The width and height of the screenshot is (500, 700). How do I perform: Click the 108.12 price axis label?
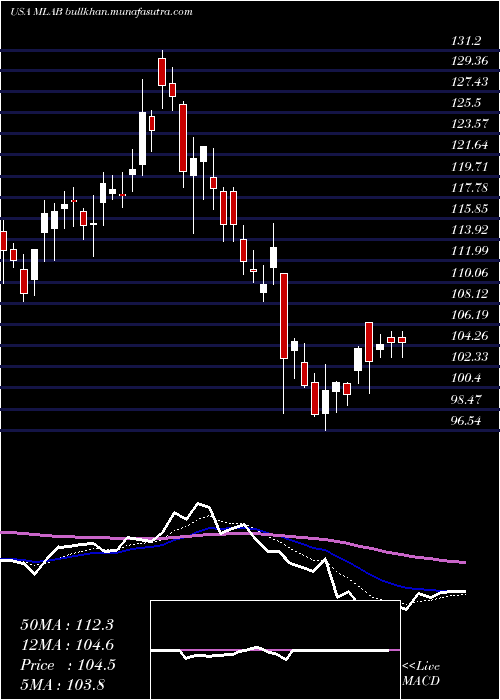click(469, 293)
